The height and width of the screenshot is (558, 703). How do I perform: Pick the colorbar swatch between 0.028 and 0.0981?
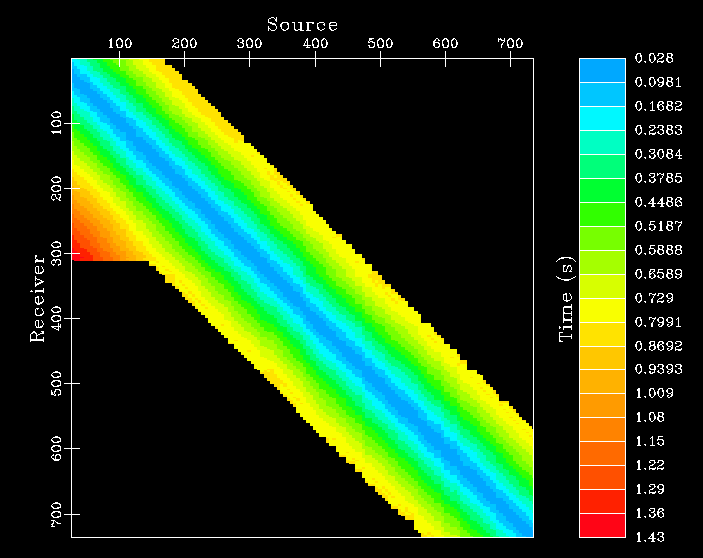coord(602,70)
